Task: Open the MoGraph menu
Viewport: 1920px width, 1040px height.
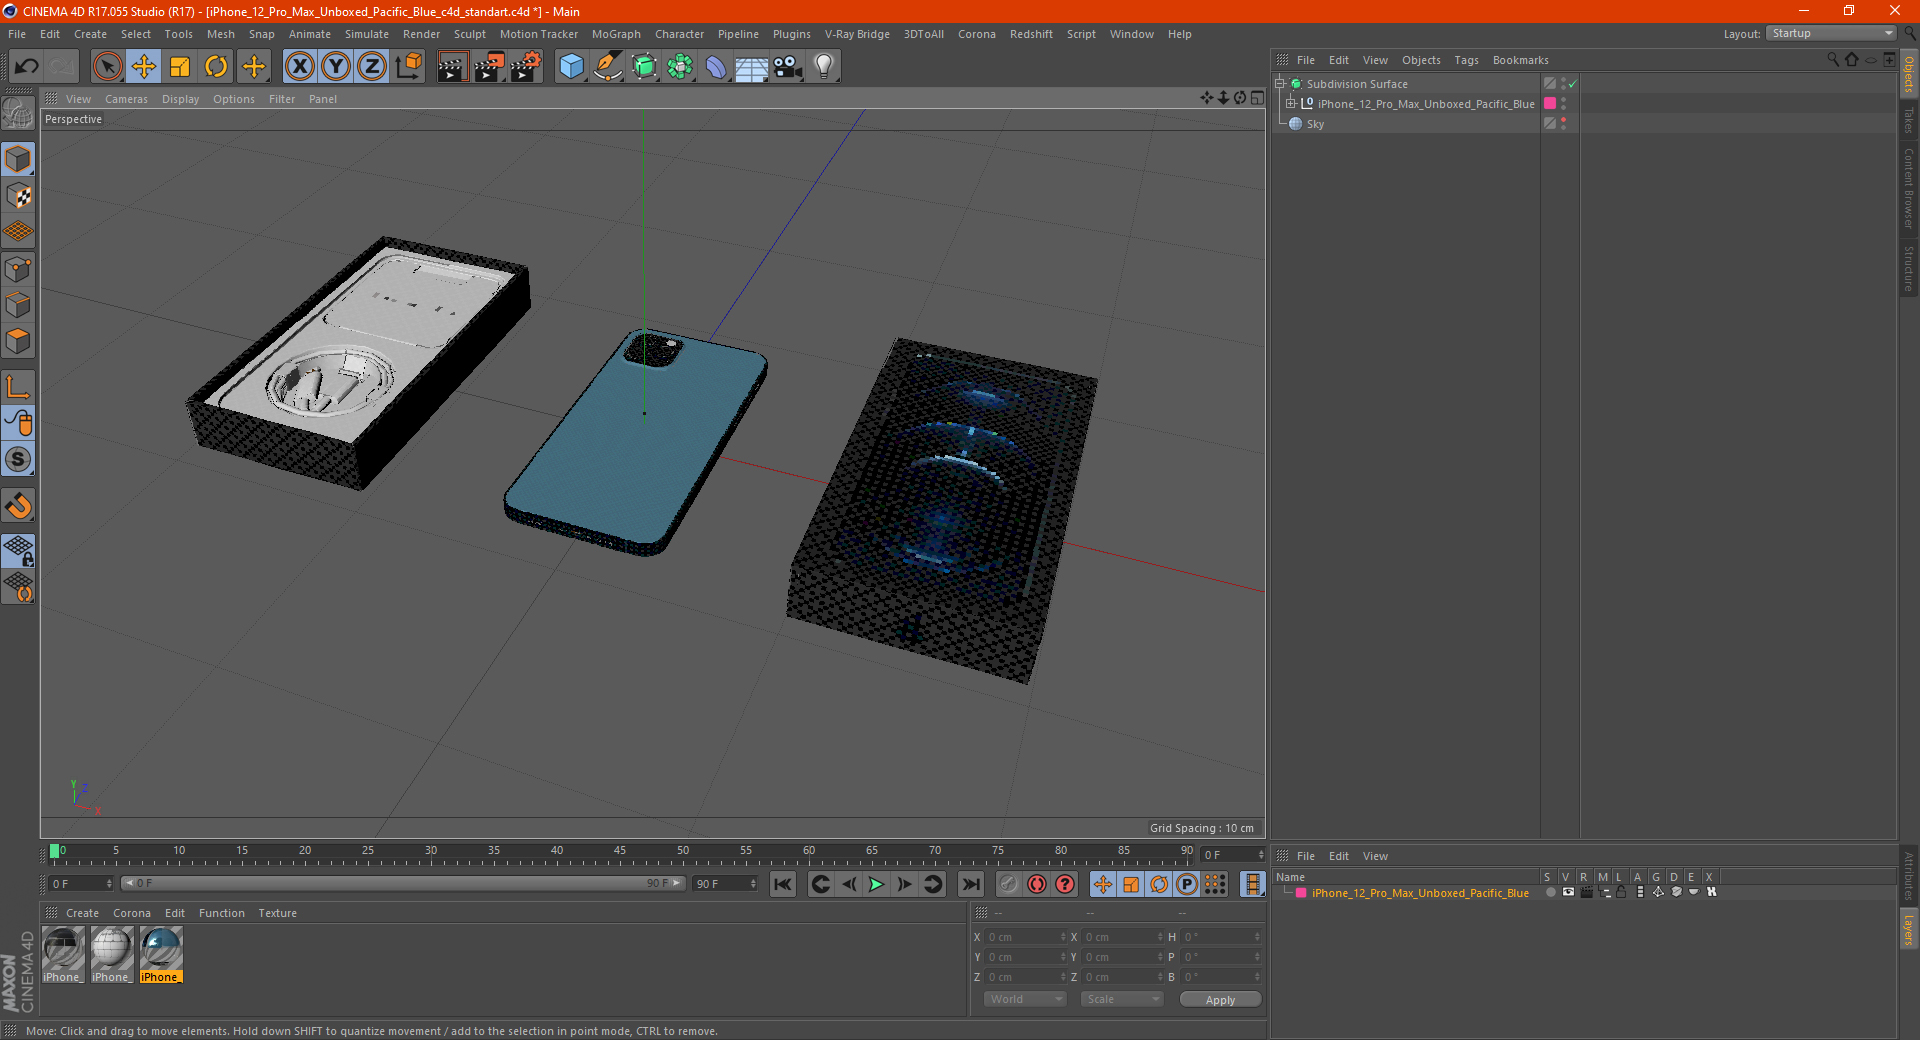Action: [x=616, y=34]
